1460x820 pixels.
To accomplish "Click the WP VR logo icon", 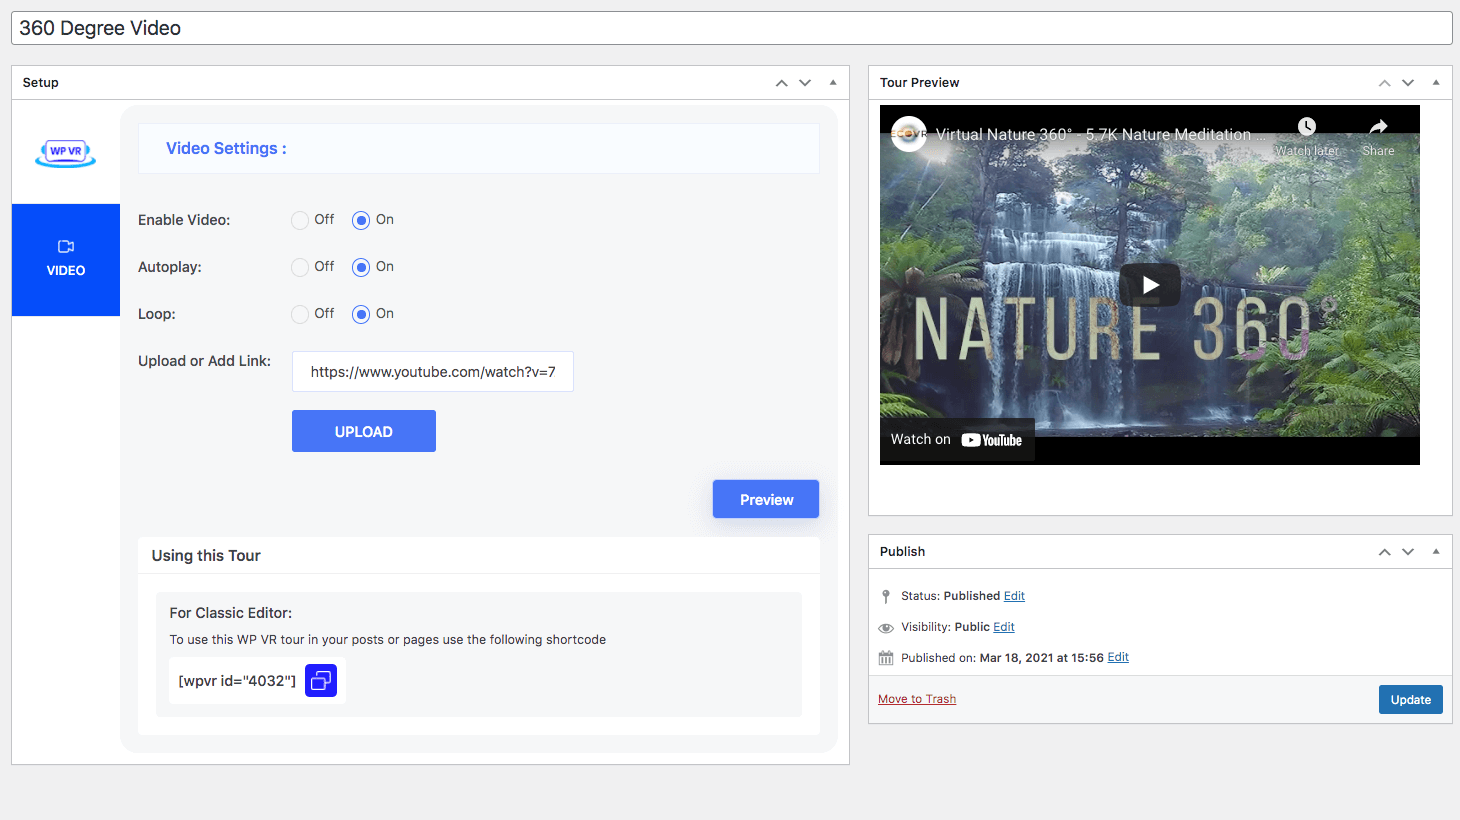I will 66,152.
